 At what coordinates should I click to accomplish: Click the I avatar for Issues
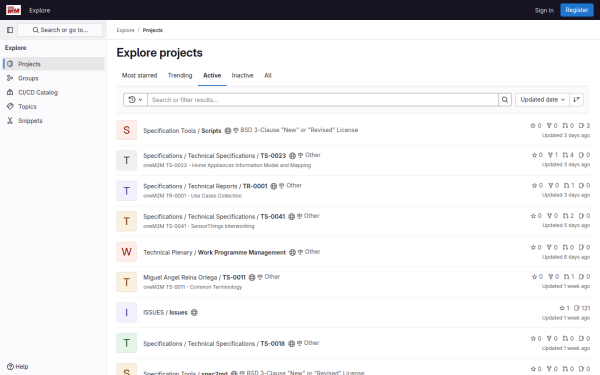tap(127, 313)
